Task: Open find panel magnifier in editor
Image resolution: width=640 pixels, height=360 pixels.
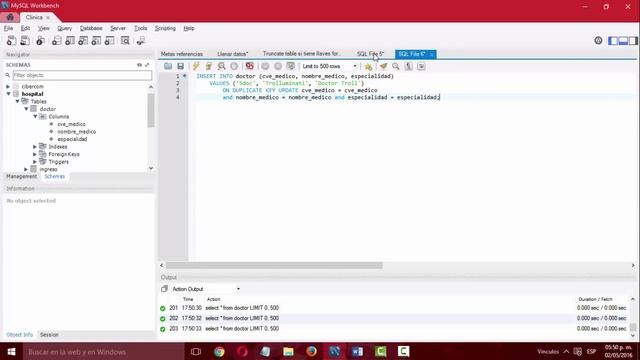Action: 396,66
